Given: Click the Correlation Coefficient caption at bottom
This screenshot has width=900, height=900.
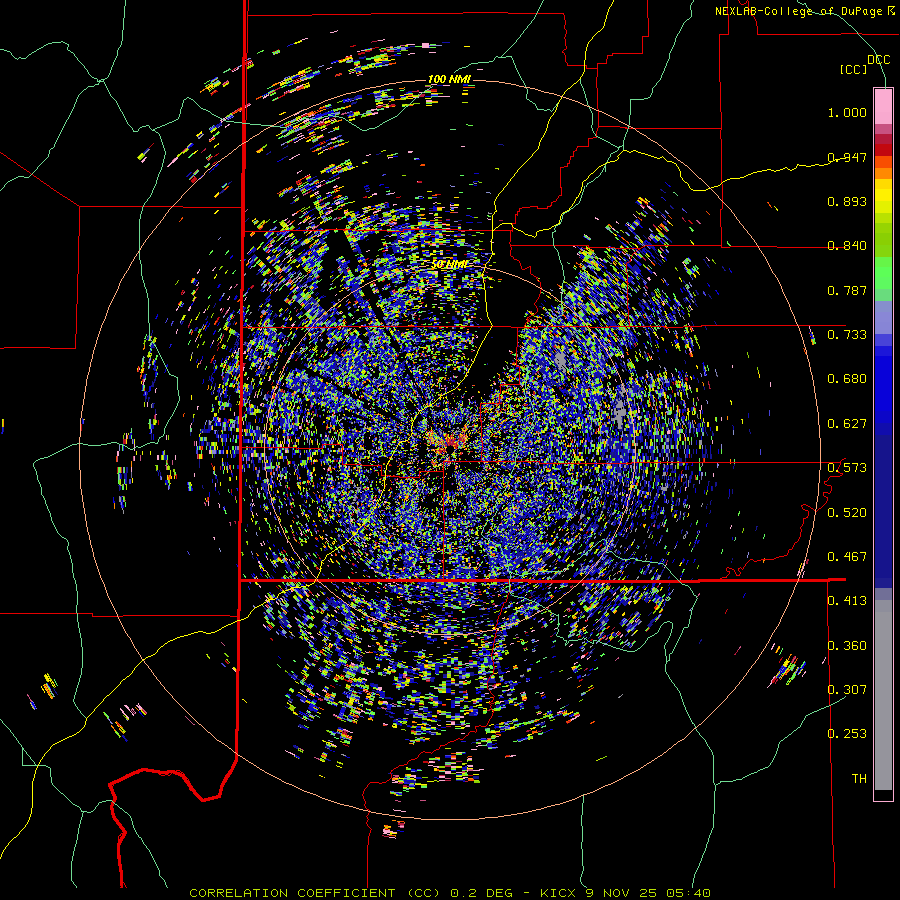Looking at the screenshot, I should pyautogui.click(x=450, y=893).
